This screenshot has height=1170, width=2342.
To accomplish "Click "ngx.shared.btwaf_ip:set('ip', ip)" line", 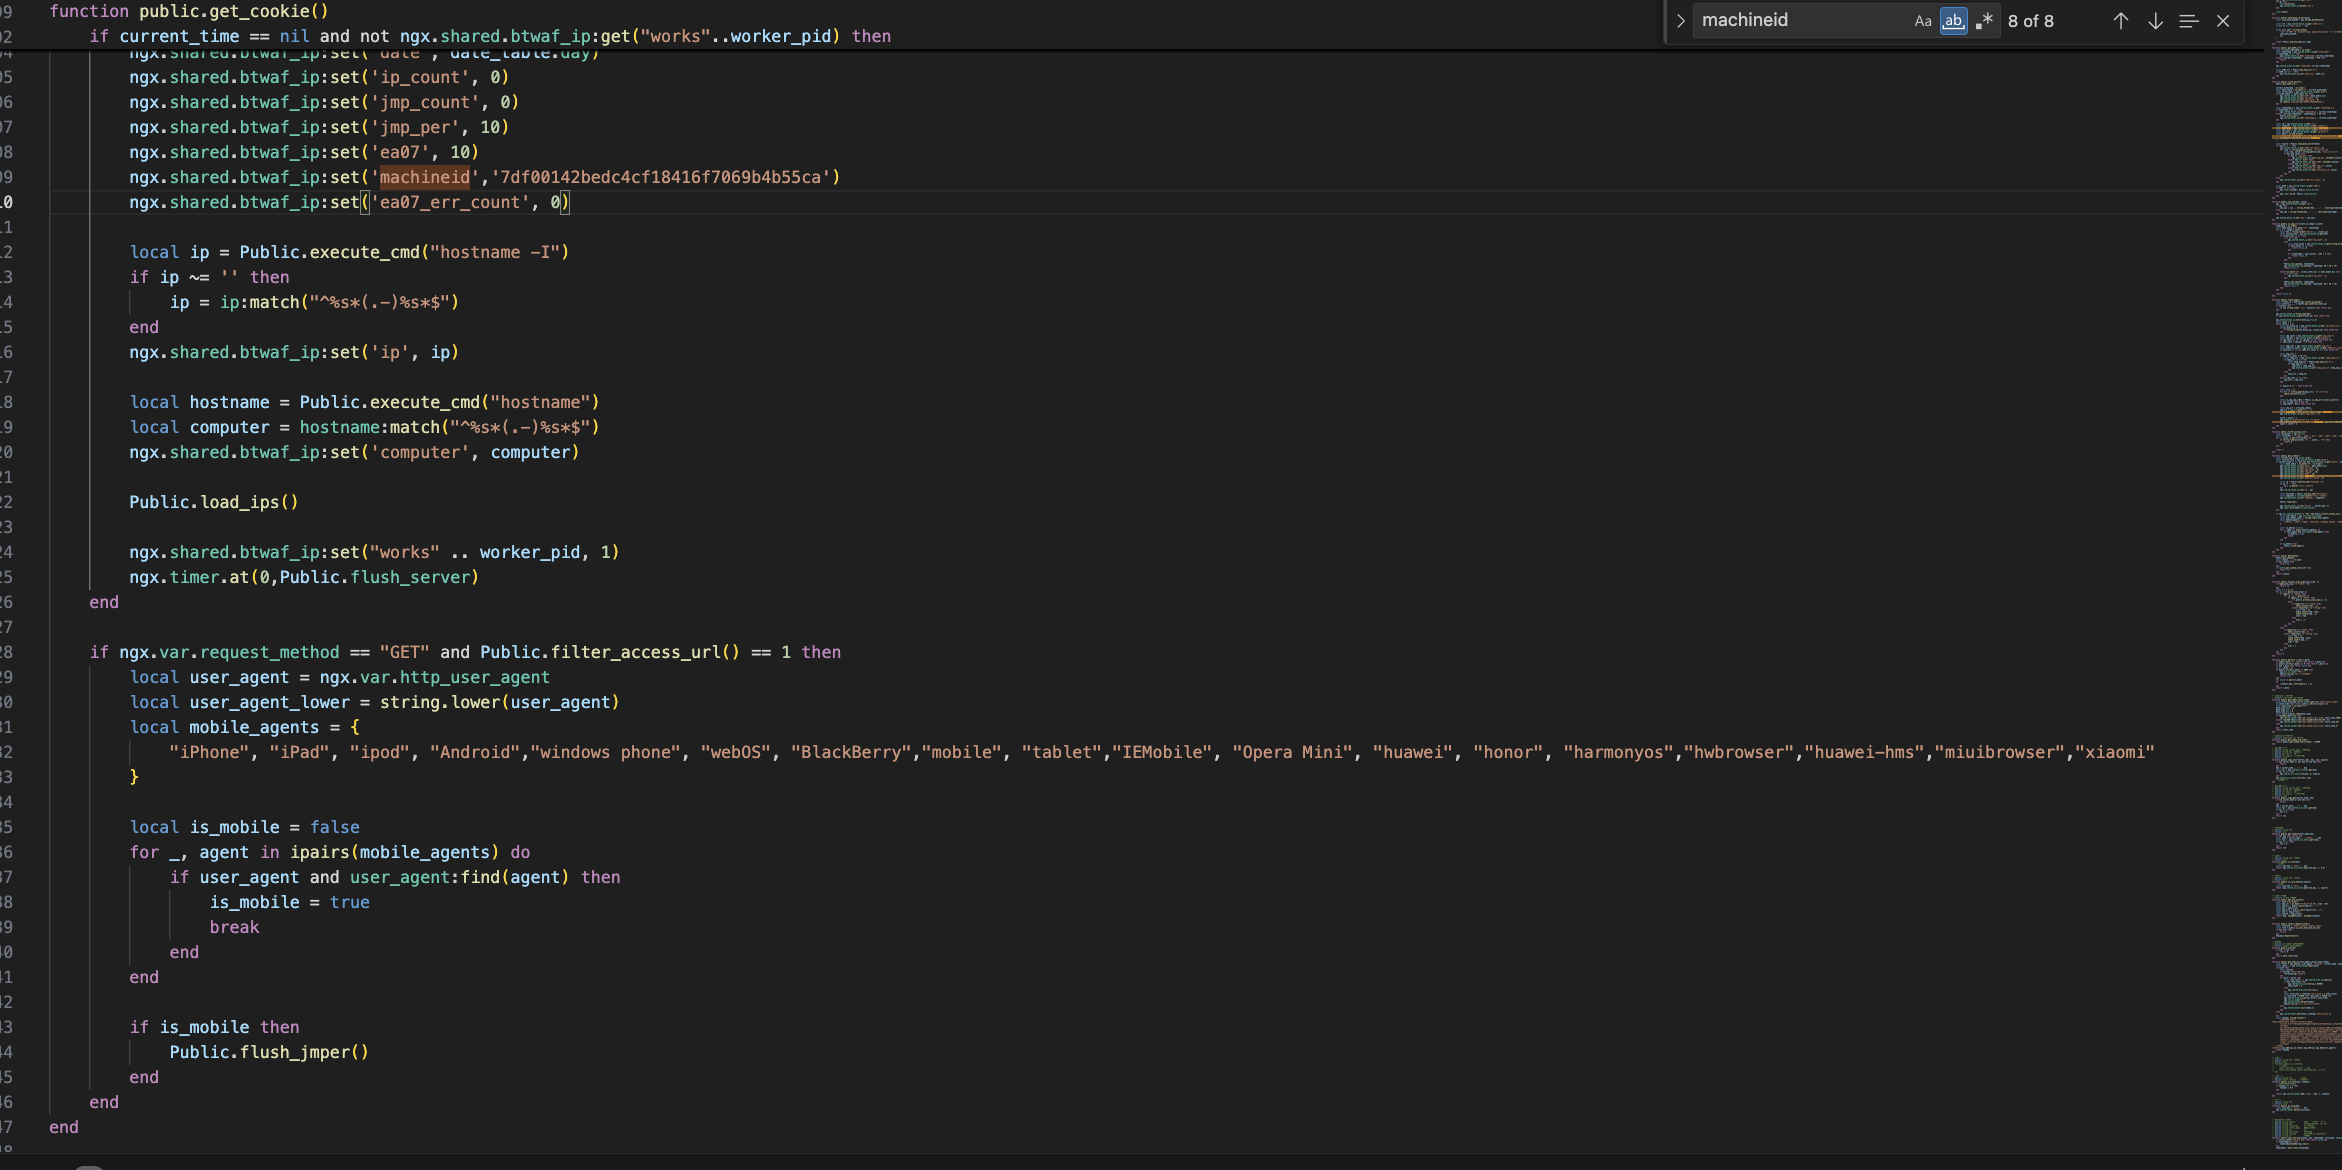I will [294, 352].
